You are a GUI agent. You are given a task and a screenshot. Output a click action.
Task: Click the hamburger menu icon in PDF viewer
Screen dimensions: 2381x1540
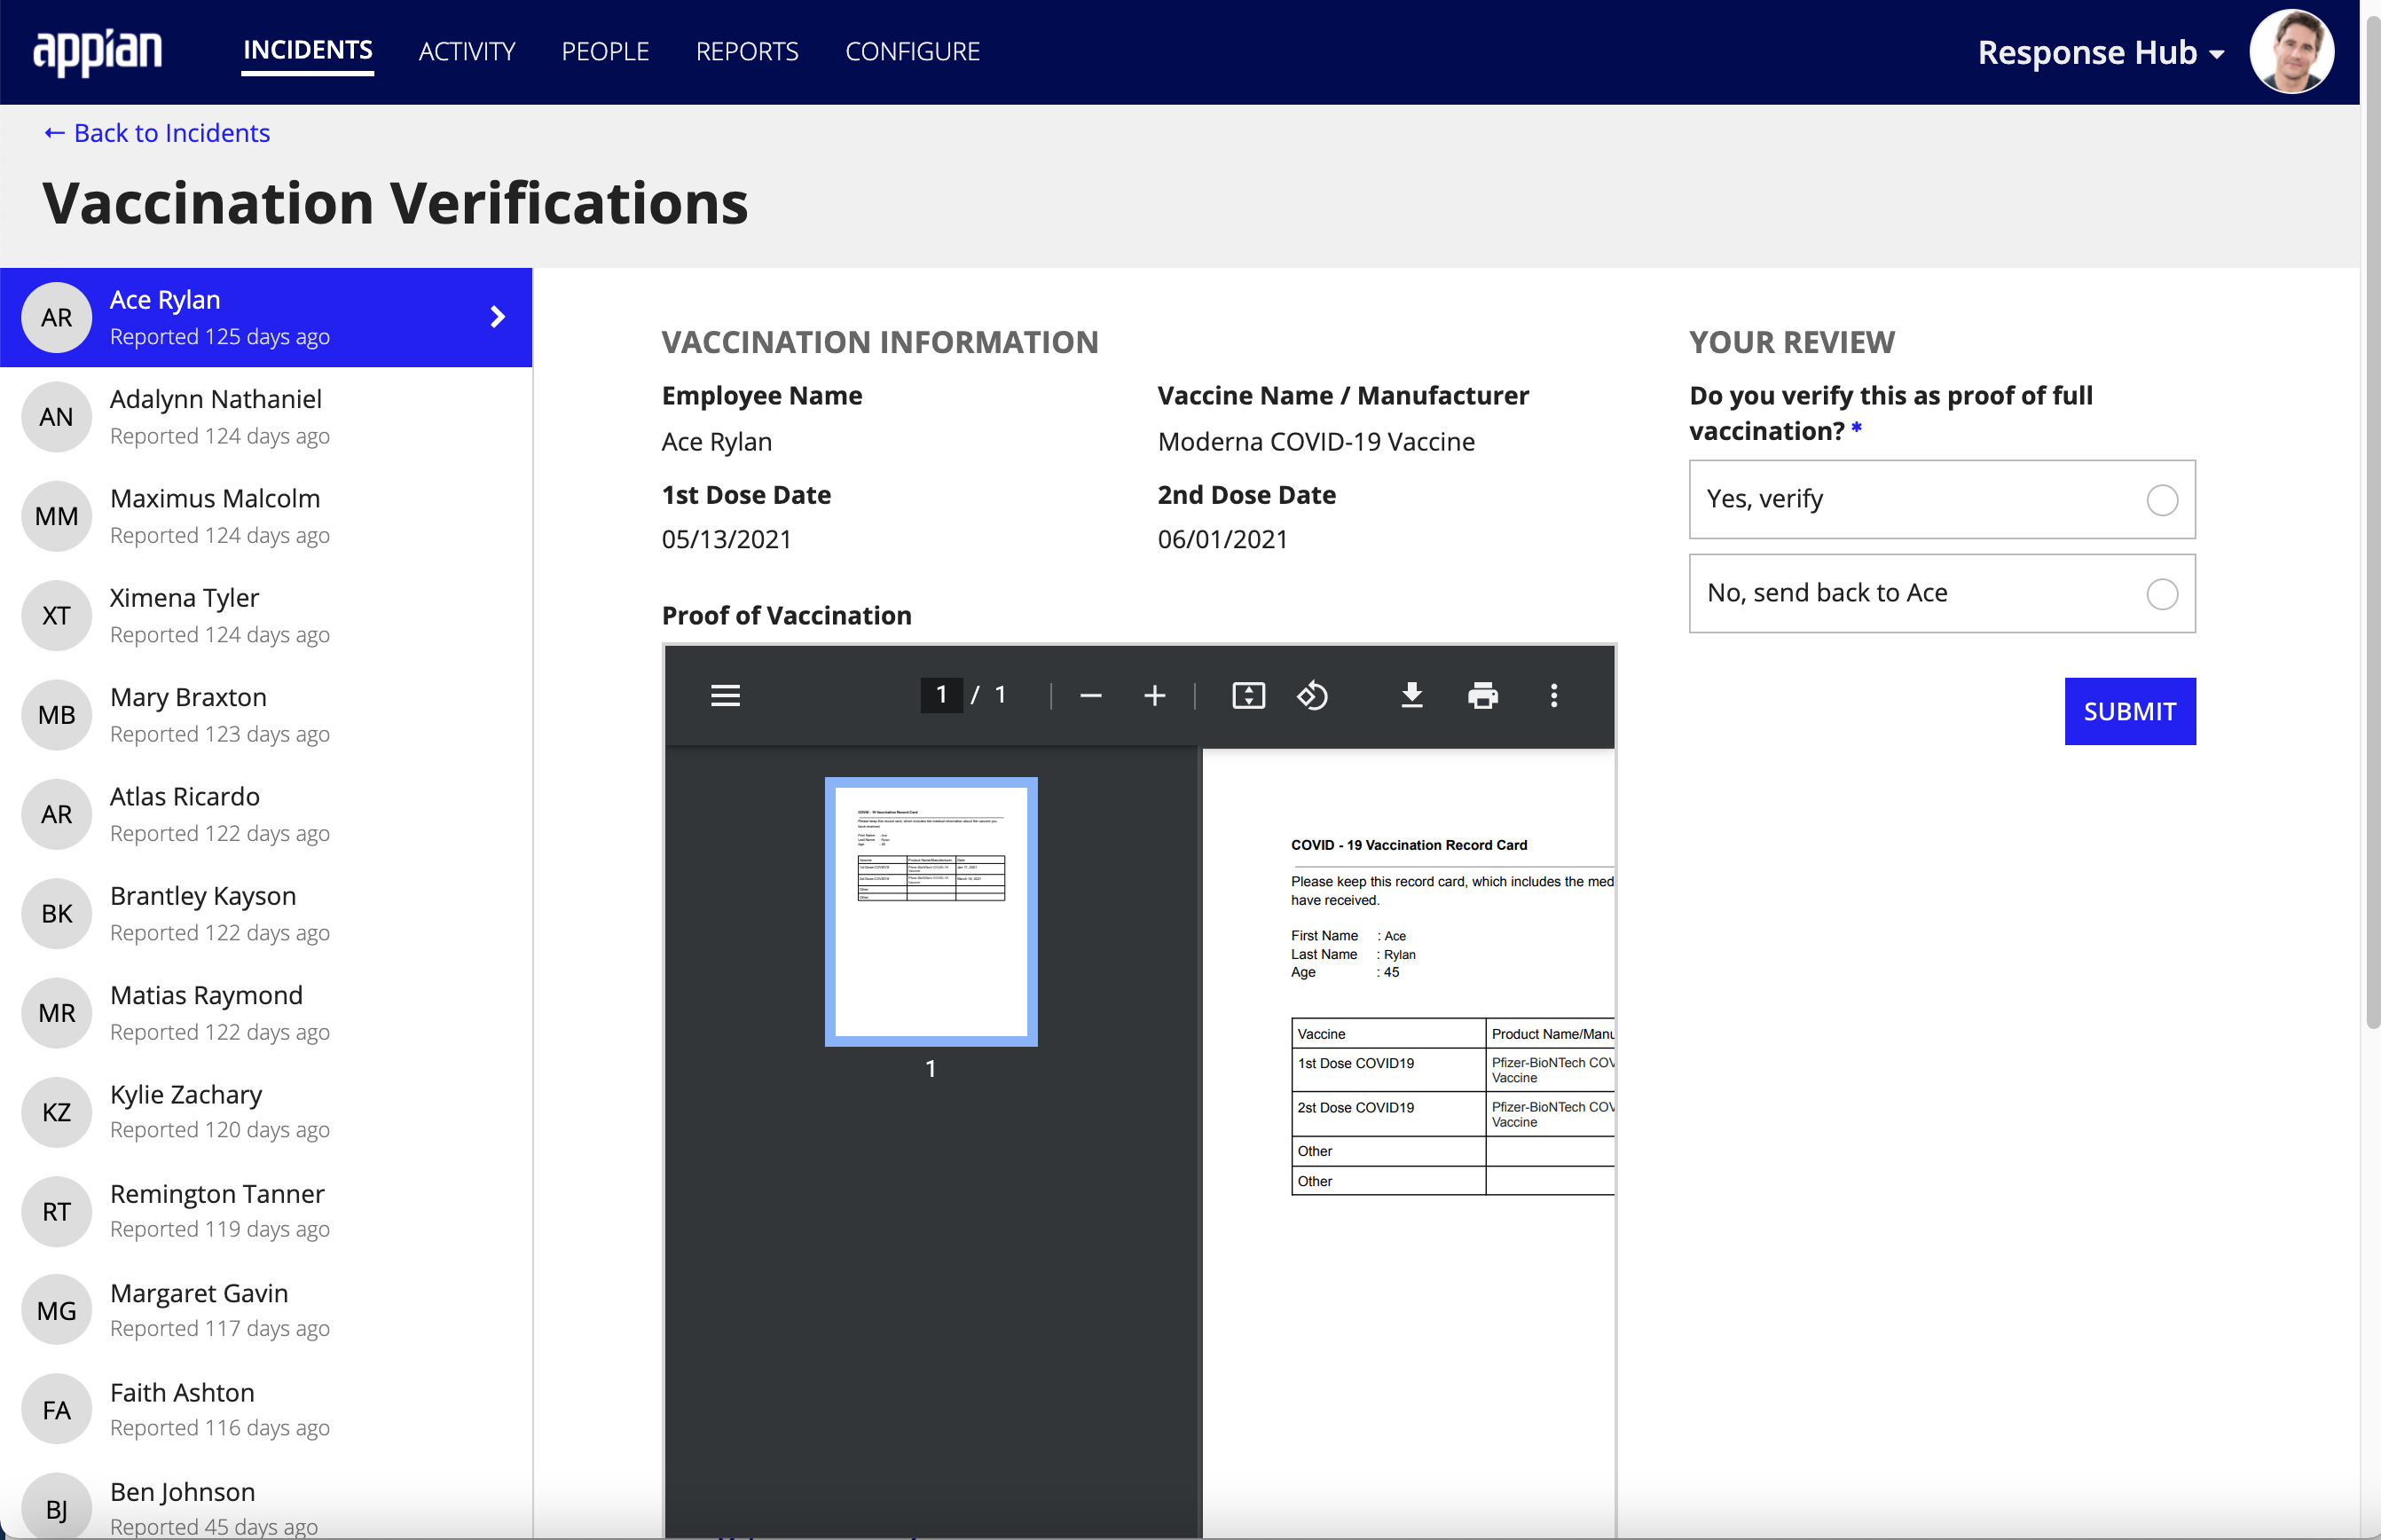pos(726,695)
